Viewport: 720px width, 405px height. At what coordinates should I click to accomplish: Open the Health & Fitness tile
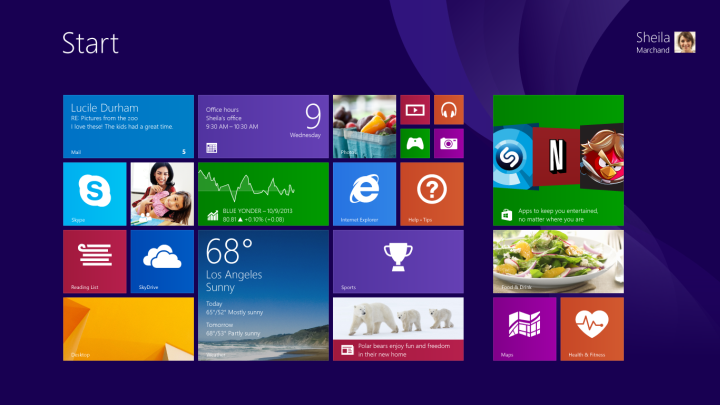591,328
